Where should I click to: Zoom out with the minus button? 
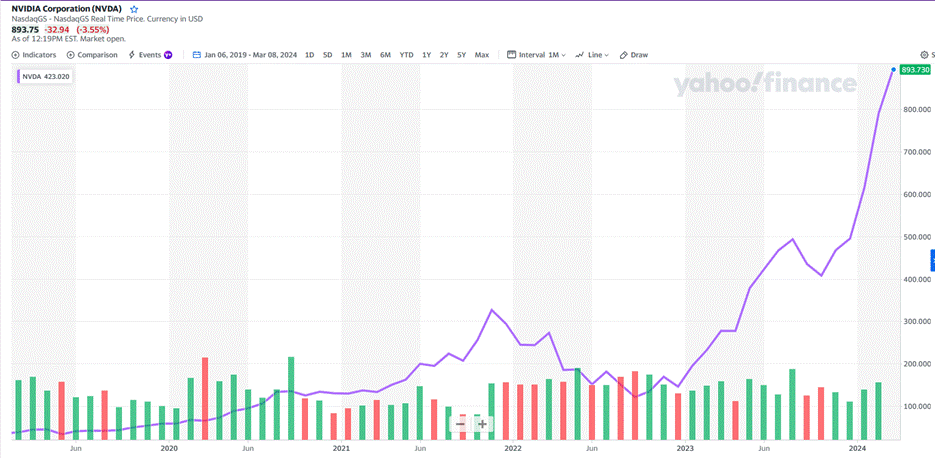coord(460,424)
